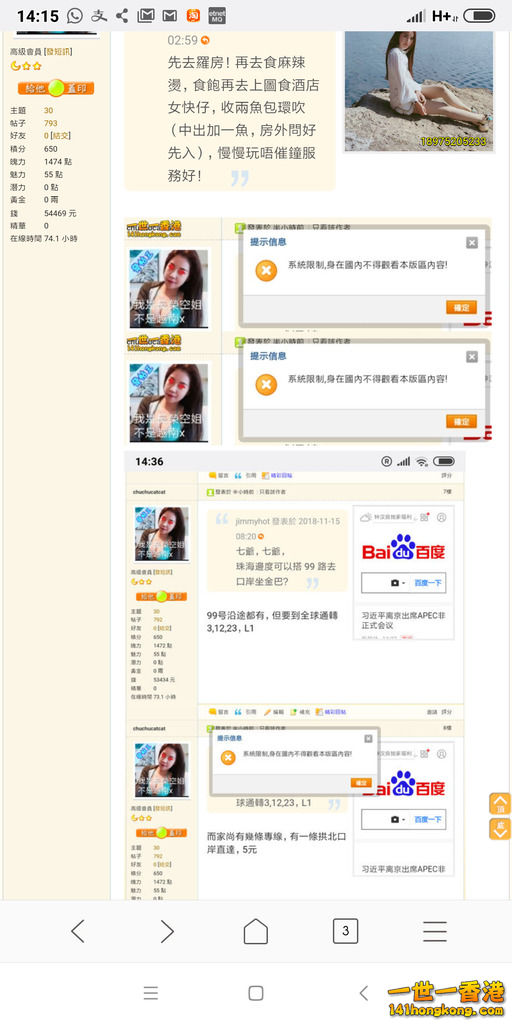
Task: Tap the orange Taobao notification icon
Action: coord(193,16)
